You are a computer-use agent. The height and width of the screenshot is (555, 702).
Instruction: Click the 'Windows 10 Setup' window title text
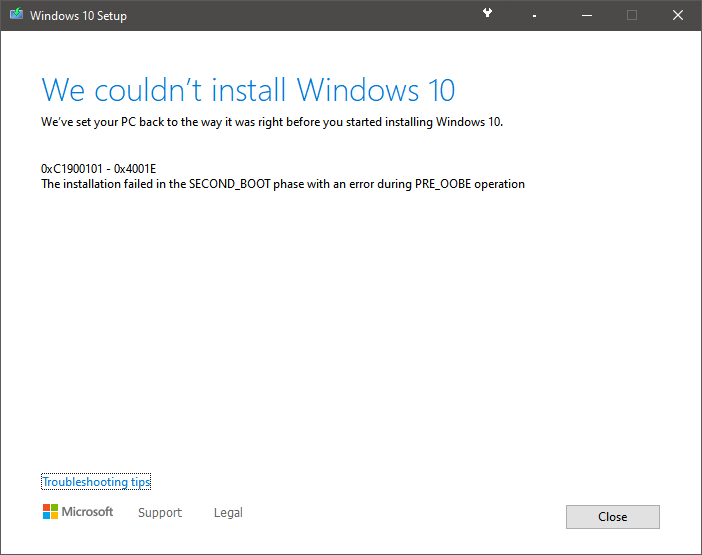click(x=78, y=16)
